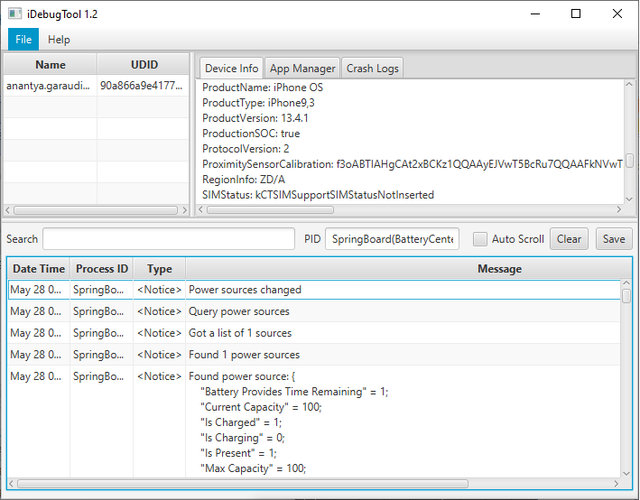
Task: Click the "Current Capacity" = 100 line
Action: tap(261, 407)
